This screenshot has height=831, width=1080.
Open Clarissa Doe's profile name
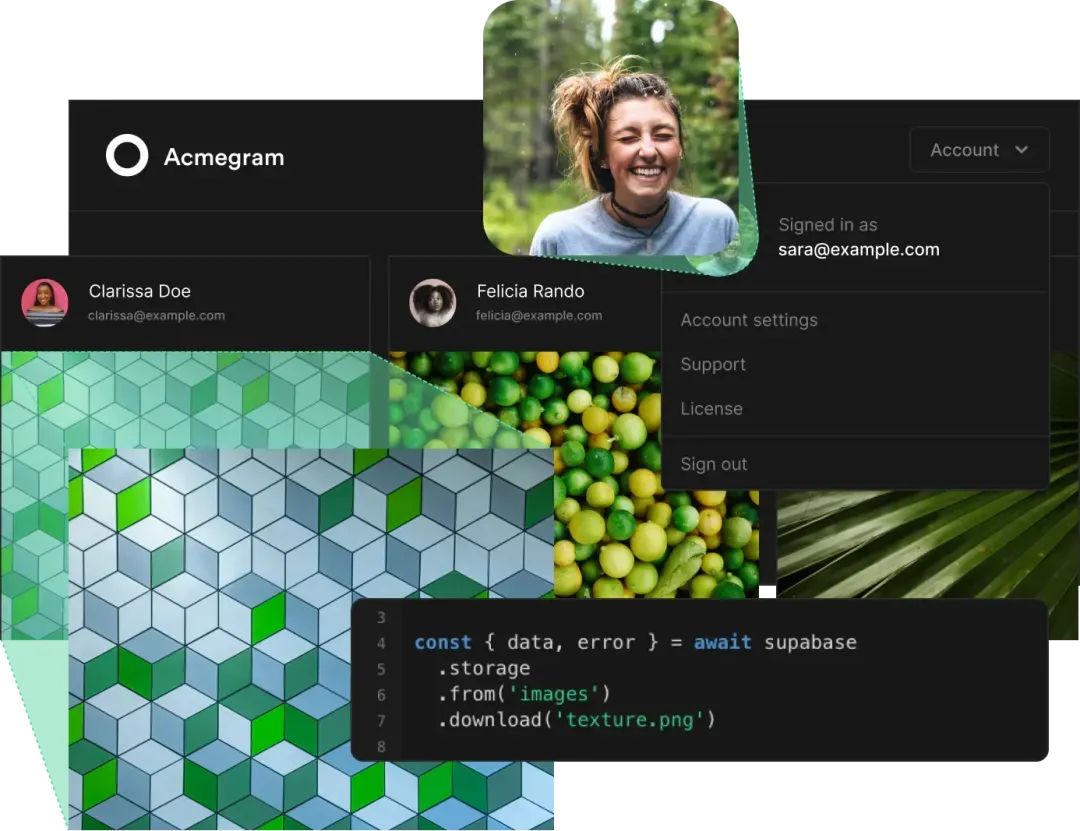point(140,291)
